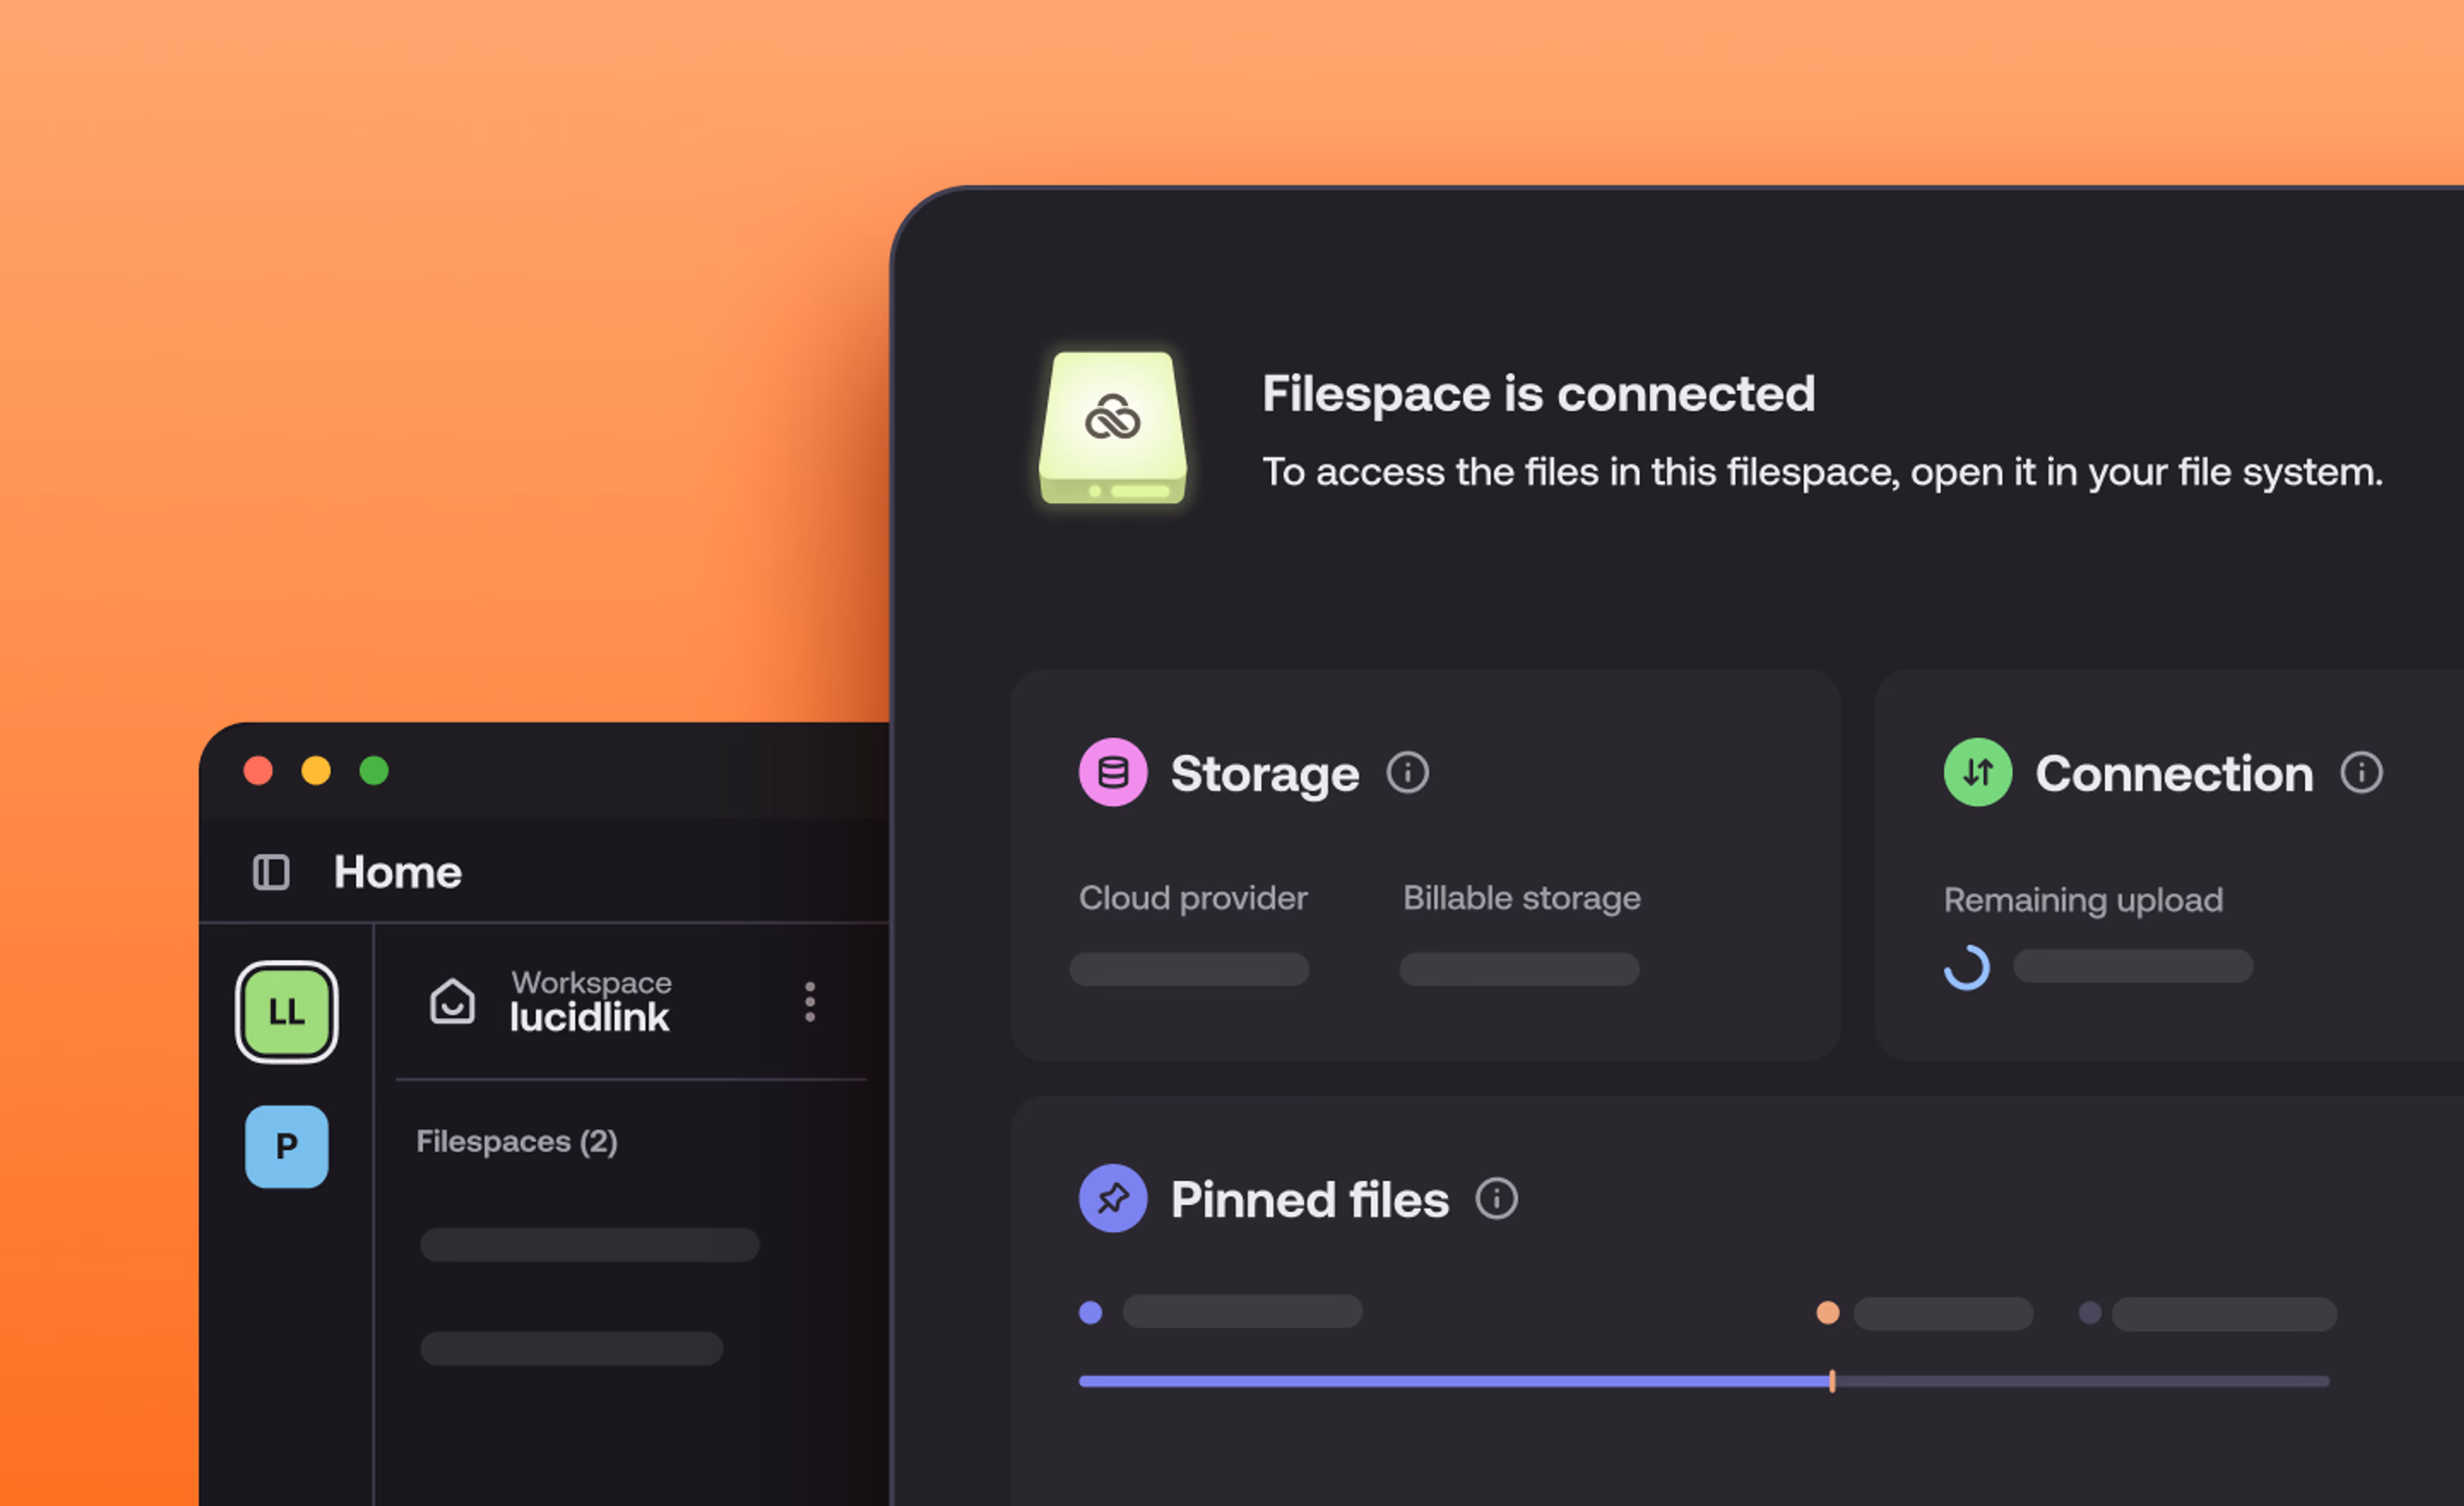Click the Remaining upload loading spinner

coord(1966,967)
